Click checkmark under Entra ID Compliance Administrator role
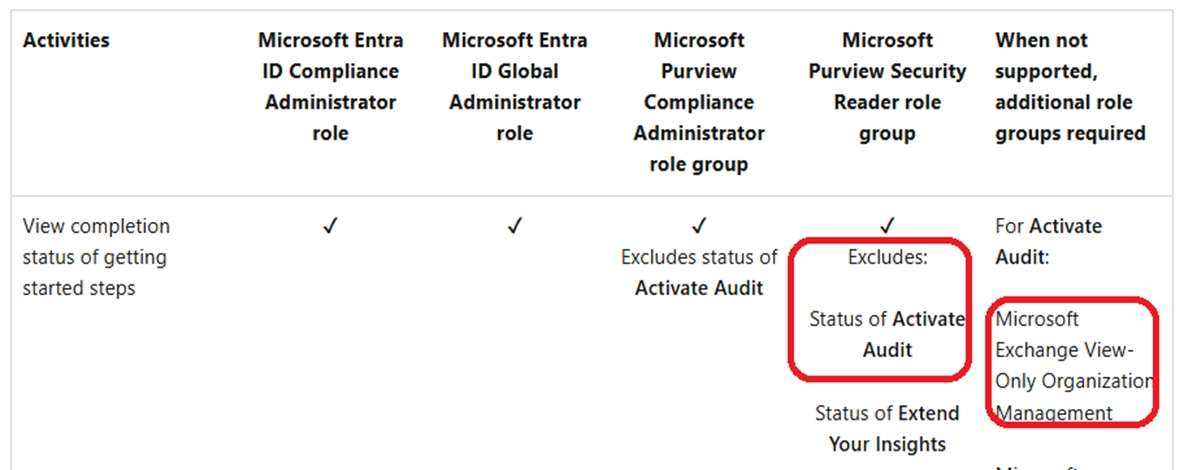The image size is (1184, 470). coord(330,227)
